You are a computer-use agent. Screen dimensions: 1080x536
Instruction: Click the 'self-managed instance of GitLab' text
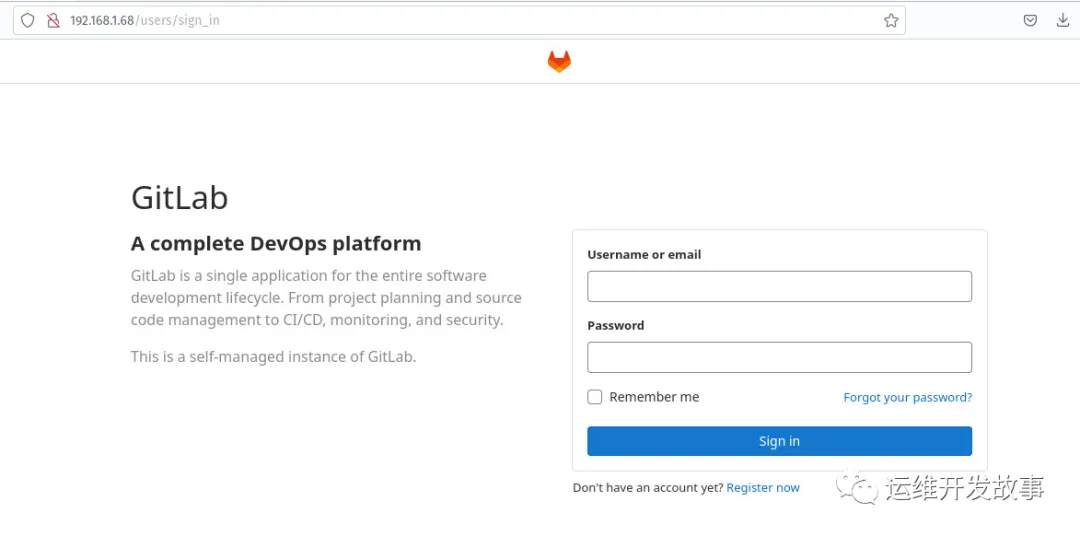(x=273, y=356)
